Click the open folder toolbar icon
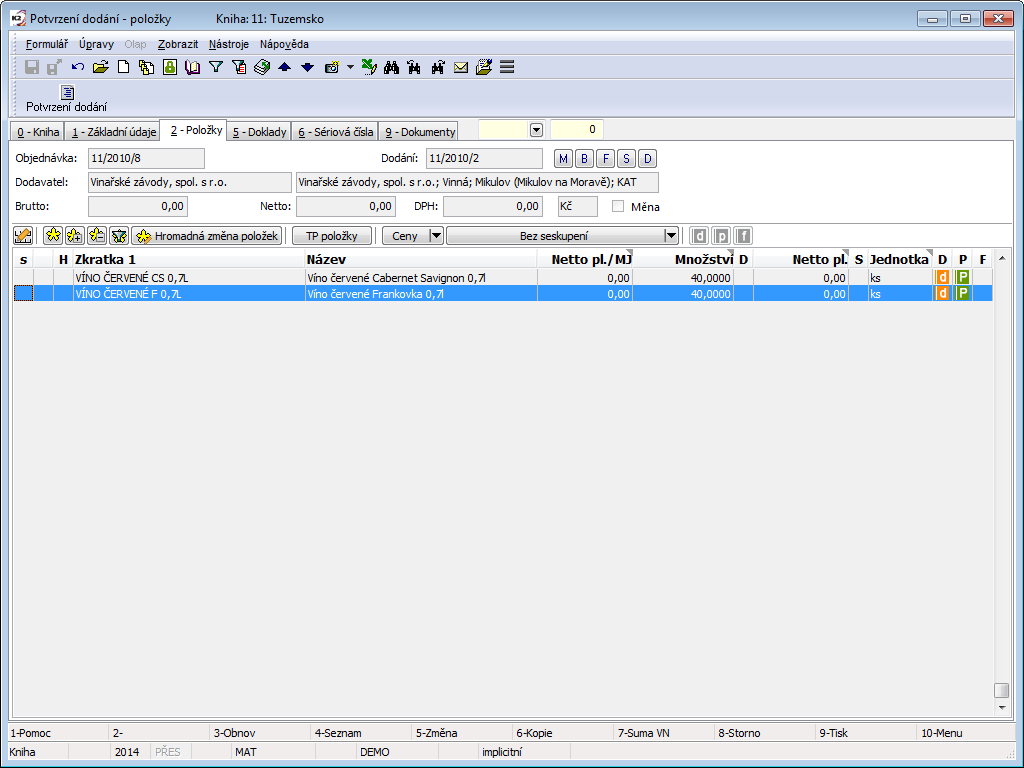The image size is (1024, 768). tap(100, 67)
